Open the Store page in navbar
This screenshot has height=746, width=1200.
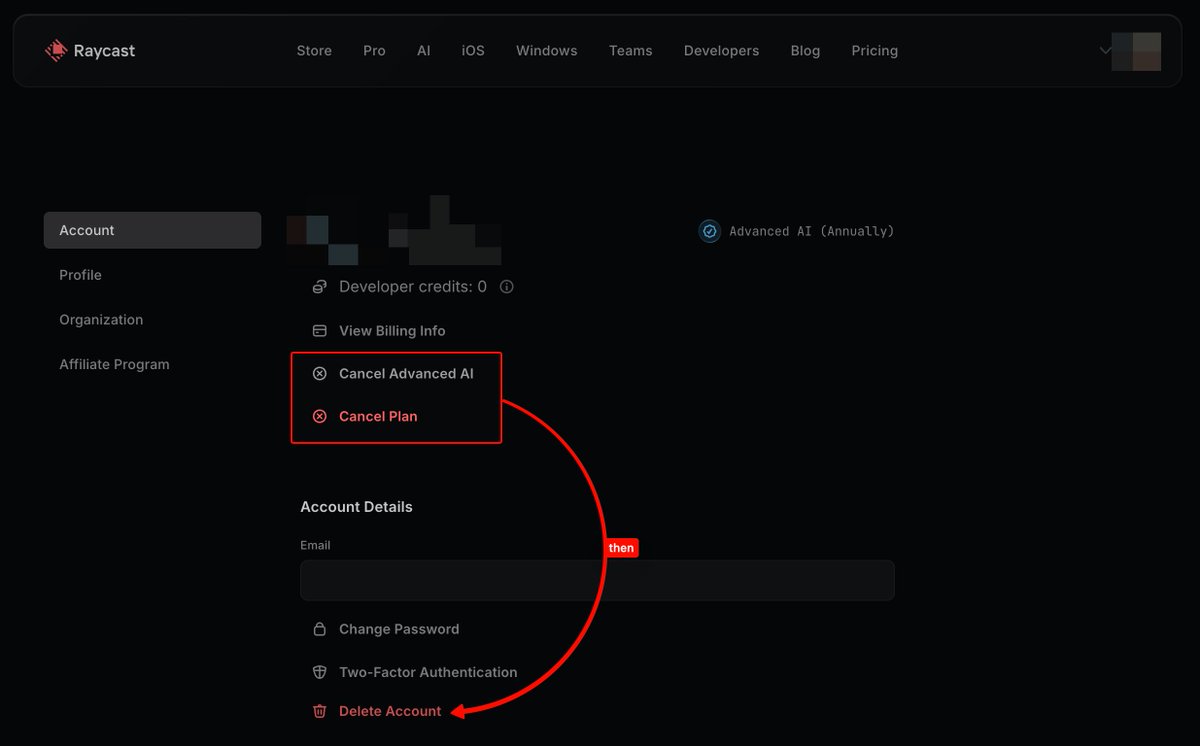(x=314, y=51)
